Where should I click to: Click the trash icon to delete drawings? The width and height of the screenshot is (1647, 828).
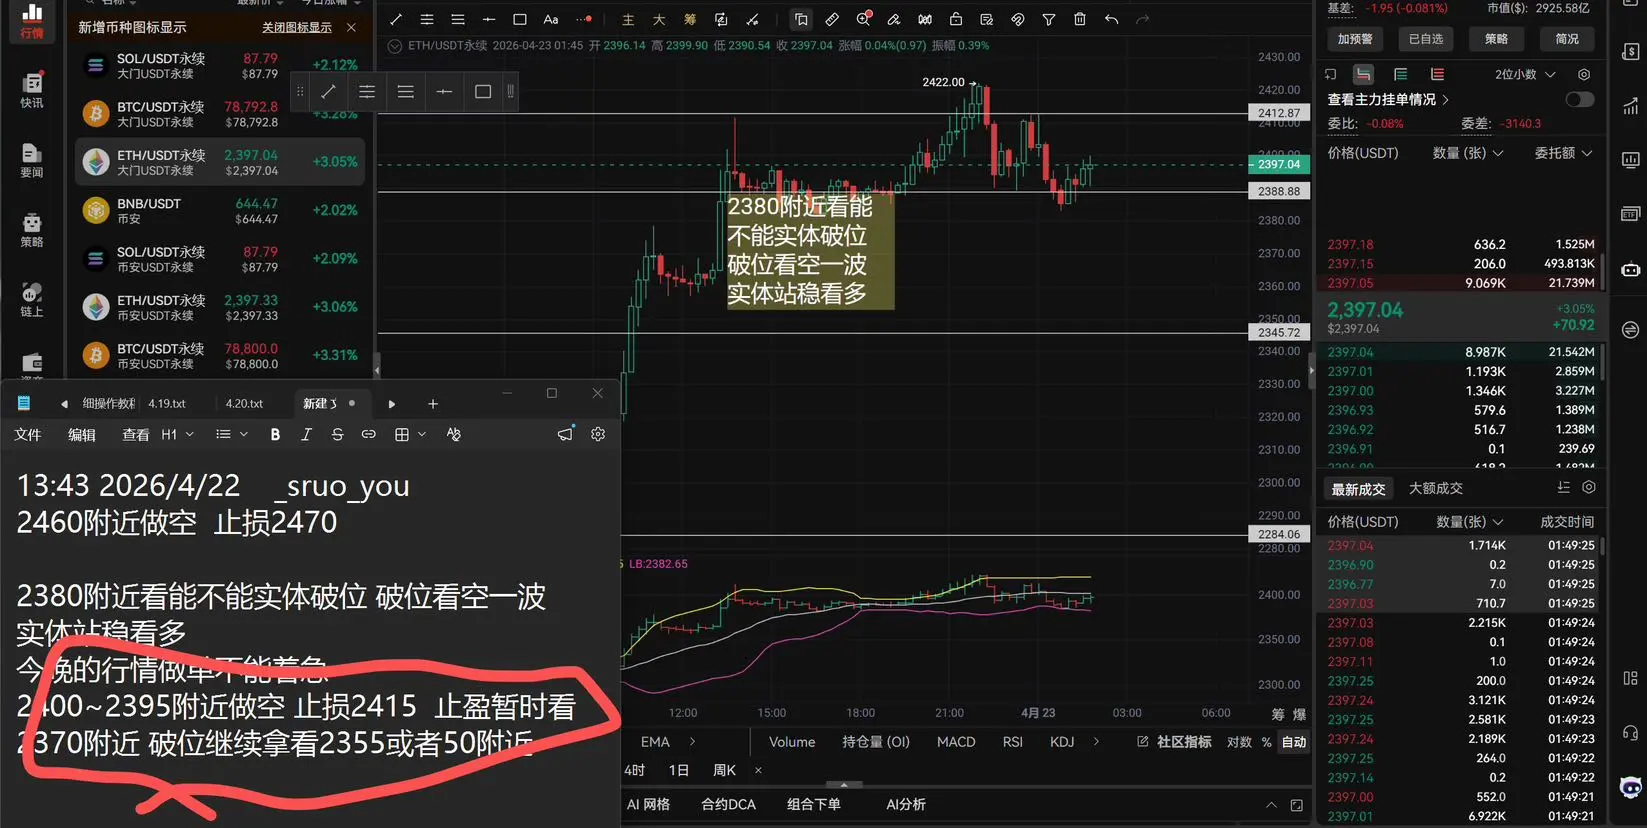(1080, 19)
